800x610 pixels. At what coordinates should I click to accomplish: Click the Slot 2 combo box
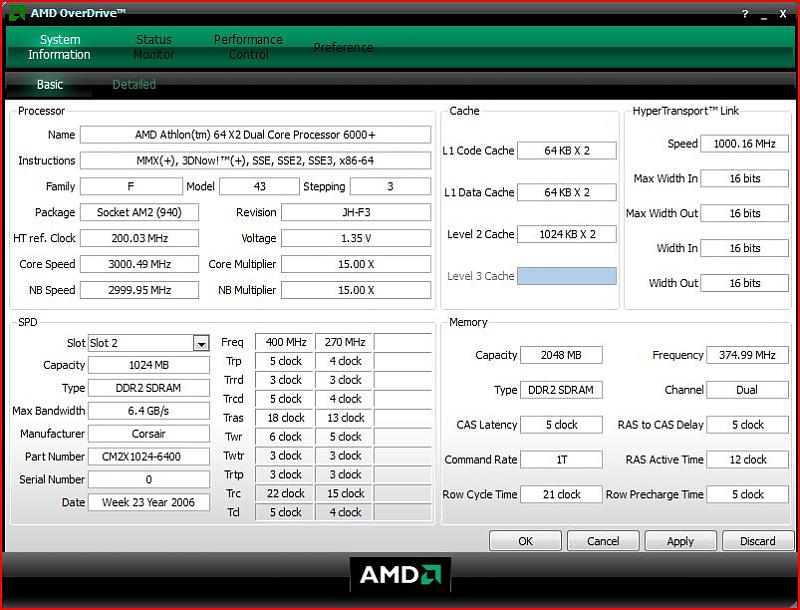(x=148, y=343)
